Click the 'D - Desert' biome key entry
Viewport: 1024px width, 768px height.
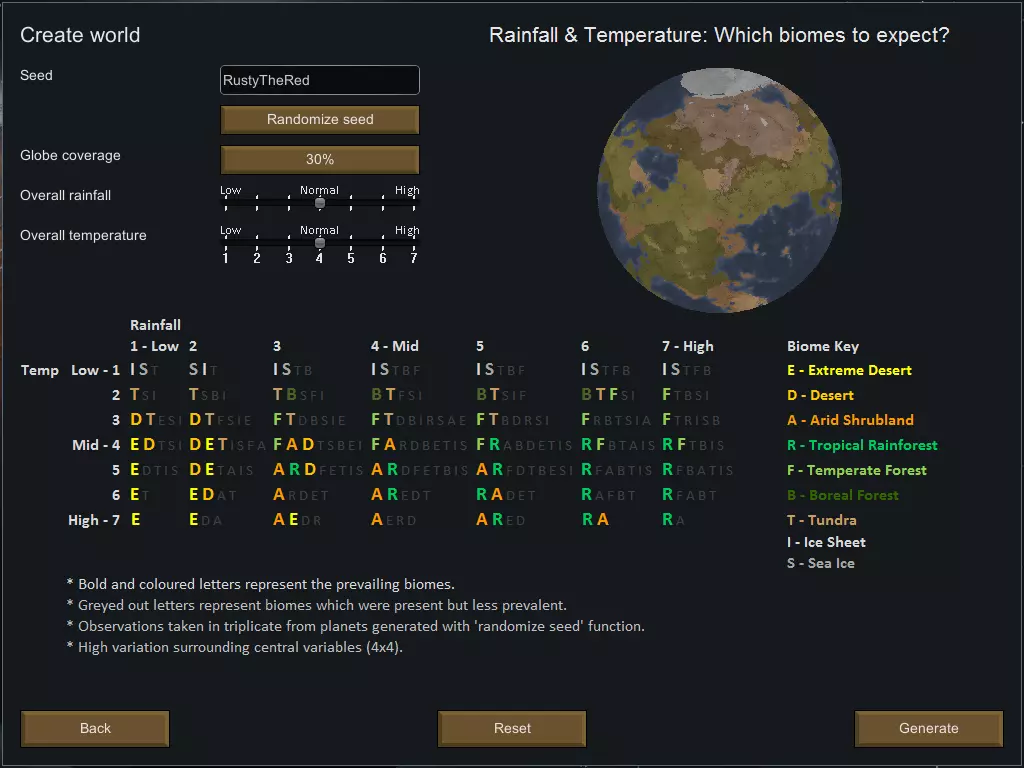pyautogui.click(x=820, y=395)
